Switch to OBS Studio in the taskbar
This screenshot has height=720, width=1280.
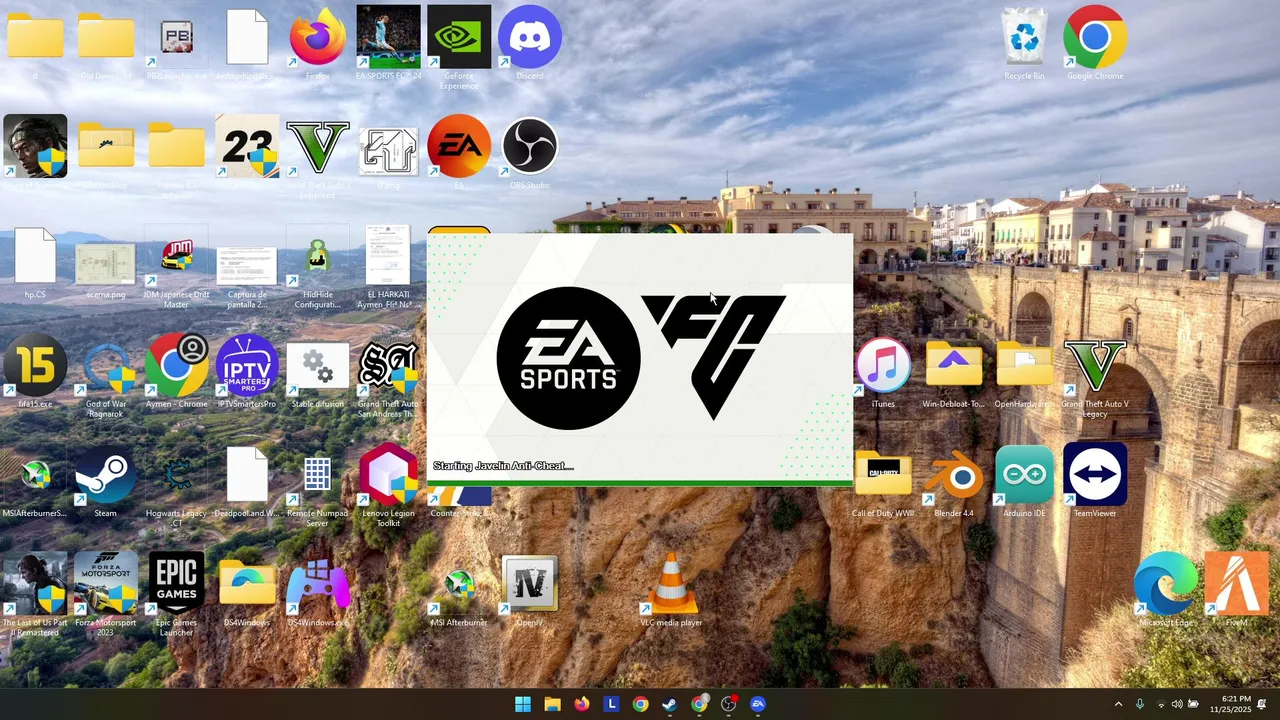click(x=728, y=704)
